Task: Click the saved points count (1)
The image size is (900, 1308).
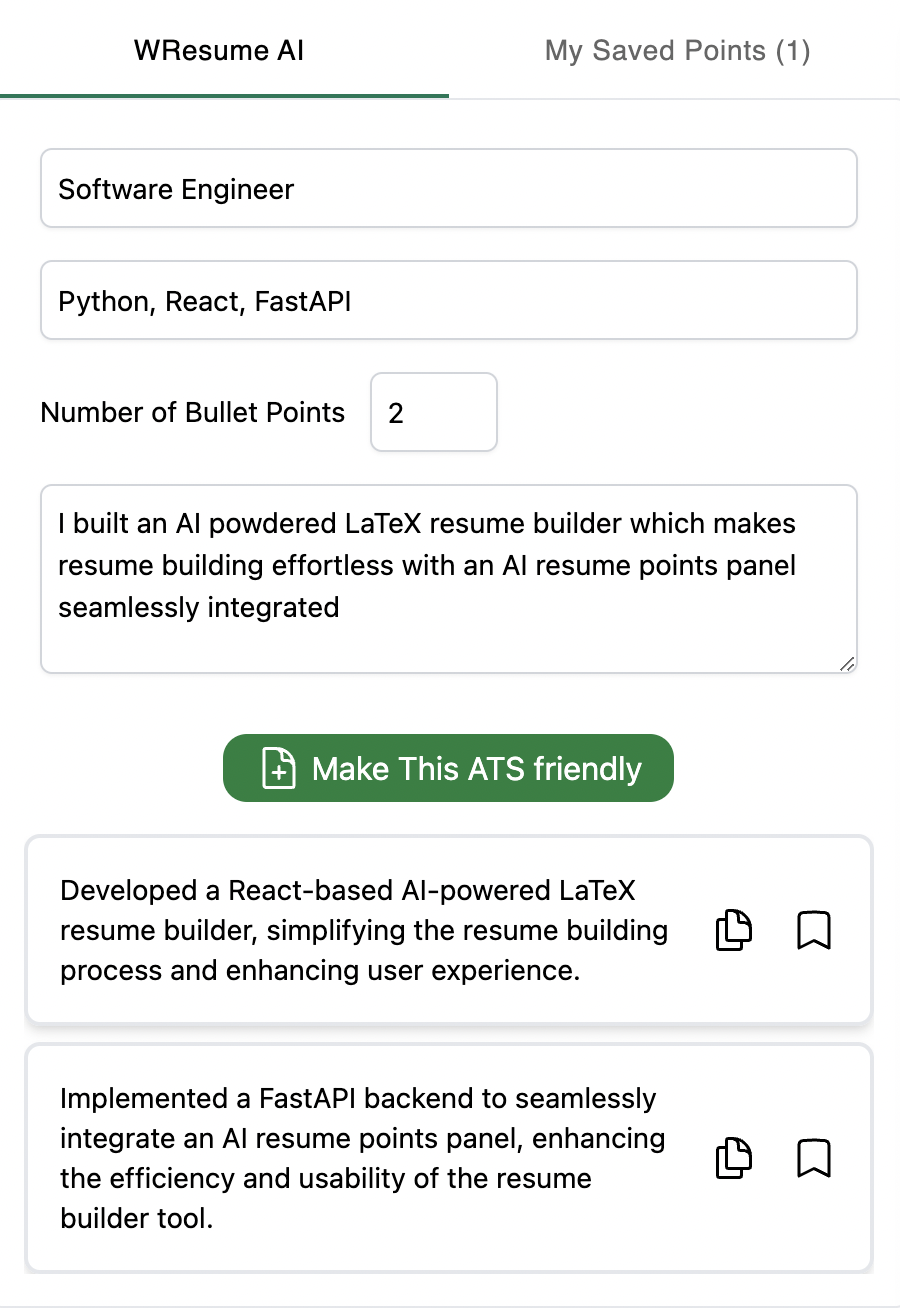Action: pyautogui.click(x=793, y=51)
